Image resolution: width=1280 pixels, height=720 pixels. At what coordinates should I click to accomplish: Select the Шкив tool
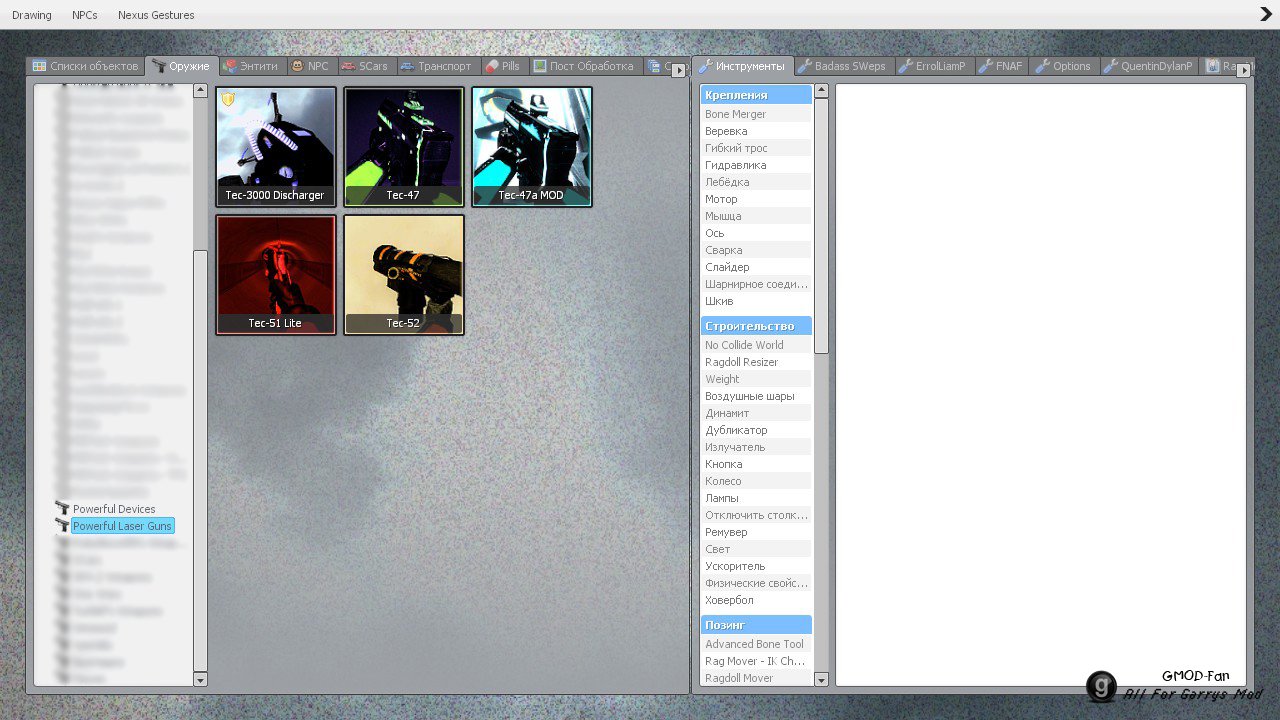[756, 301]
